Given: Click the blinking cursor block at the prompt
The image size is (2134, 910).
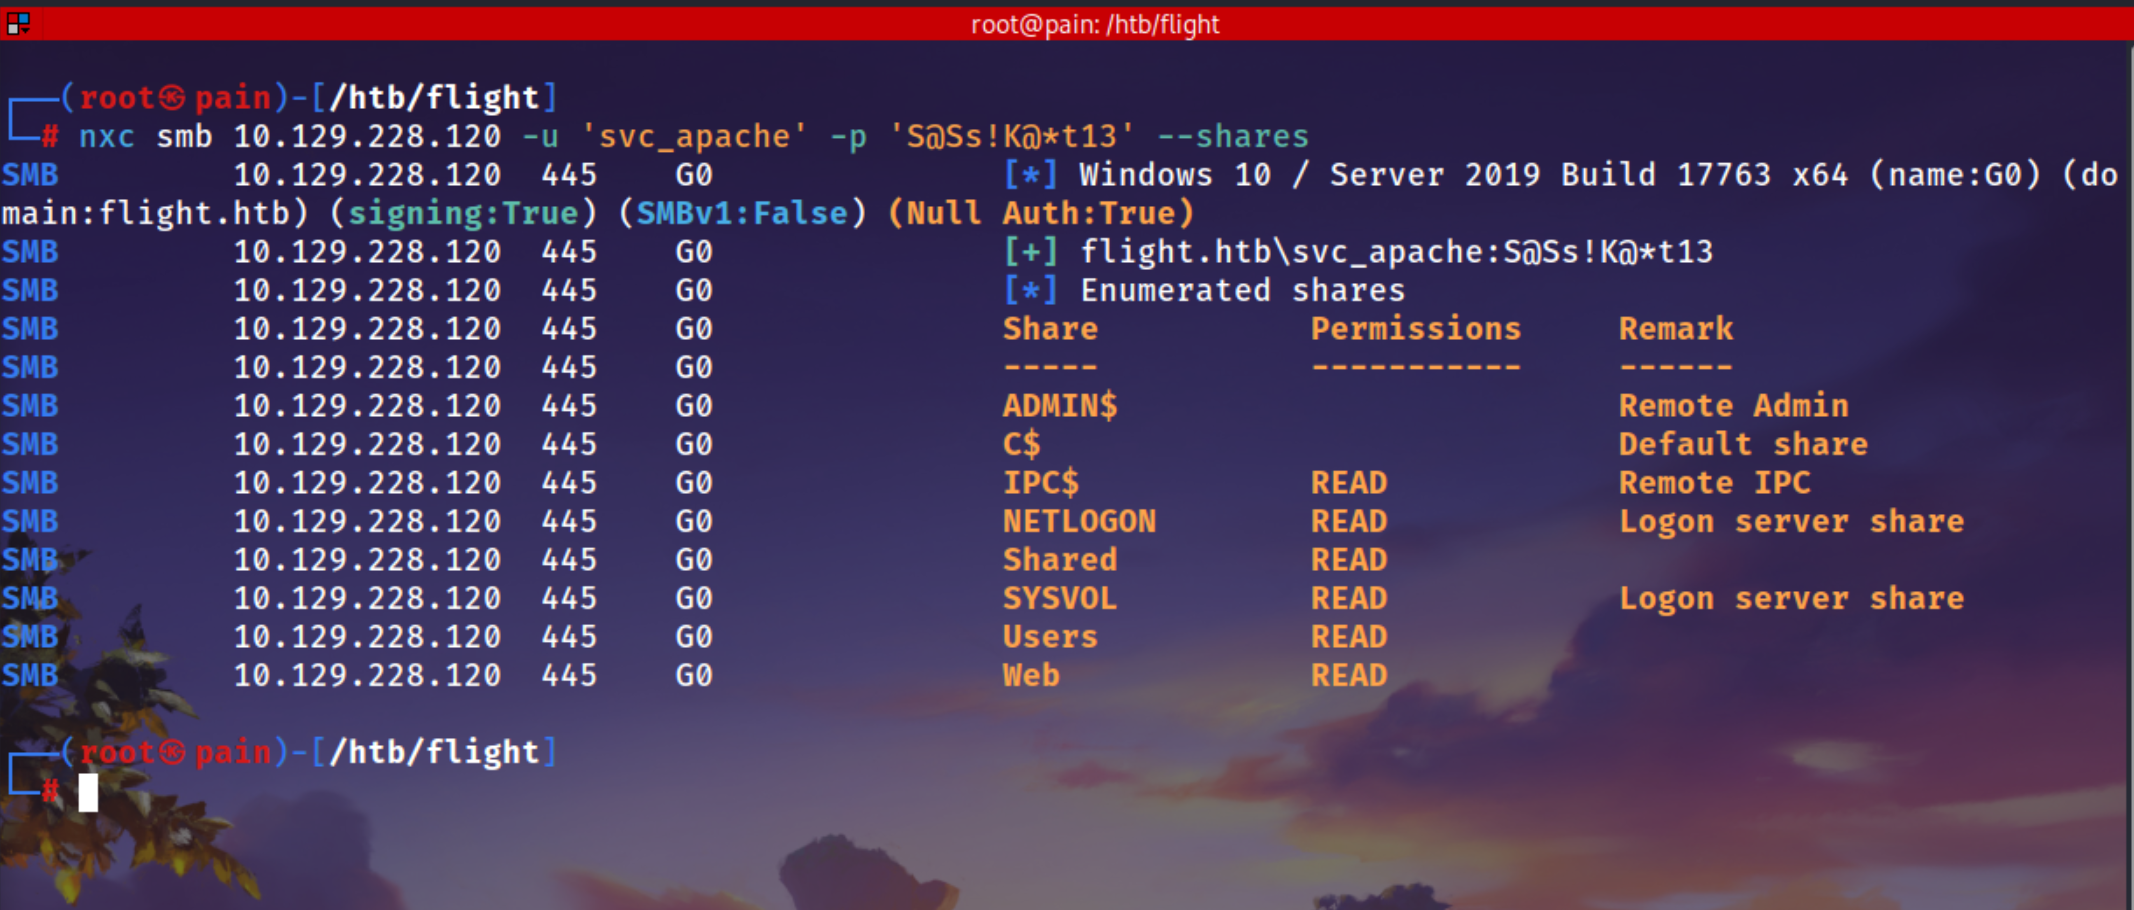Looking at the screenshot, I should click(88, 792).
